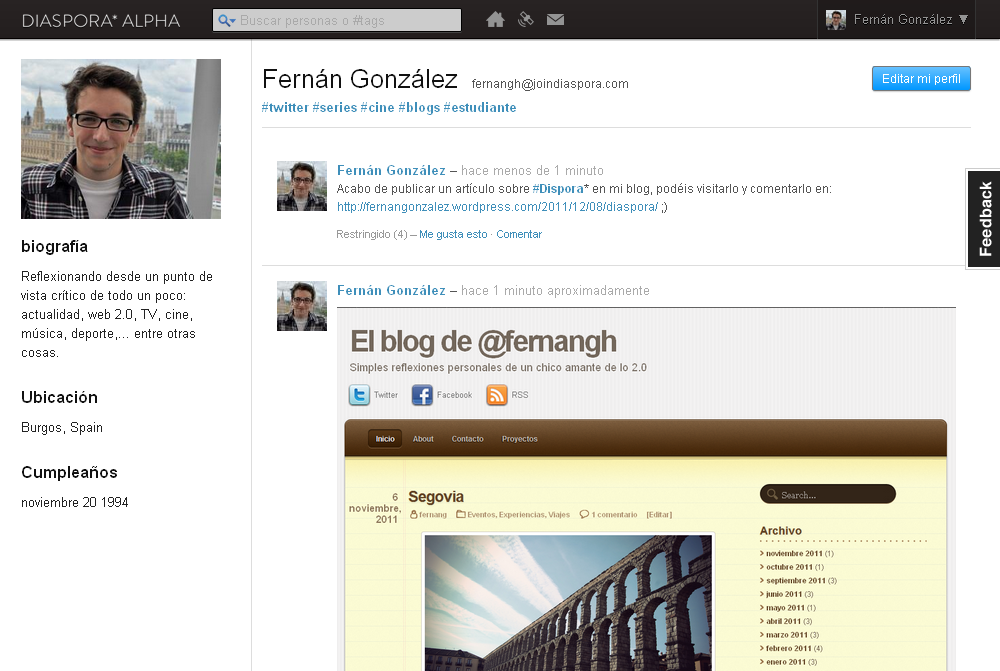Open the Feedback side tab
1000x671 pixels.
click(x=984, y=218)
